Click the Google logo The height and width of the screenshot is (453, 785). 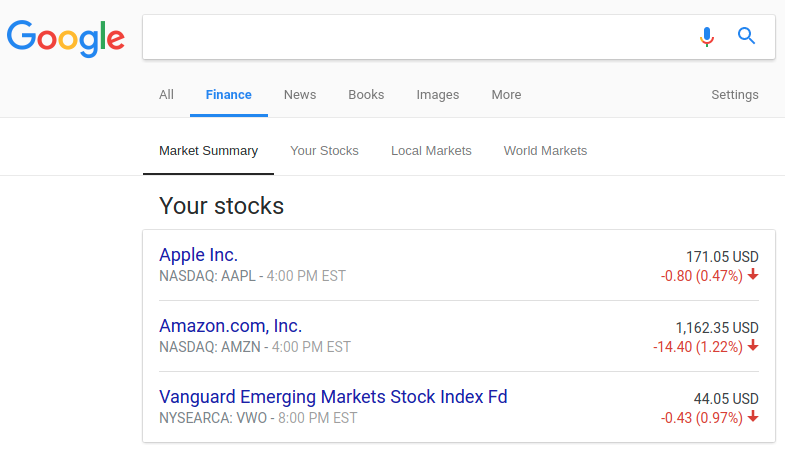click(66, 39)
